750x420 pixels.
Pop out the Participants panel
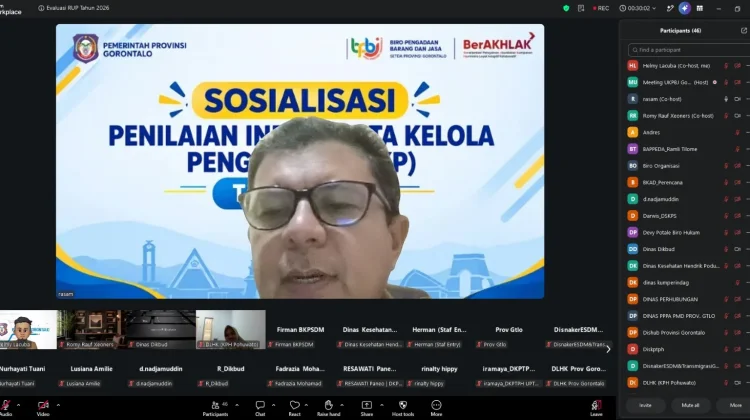[x=744, y=31]
